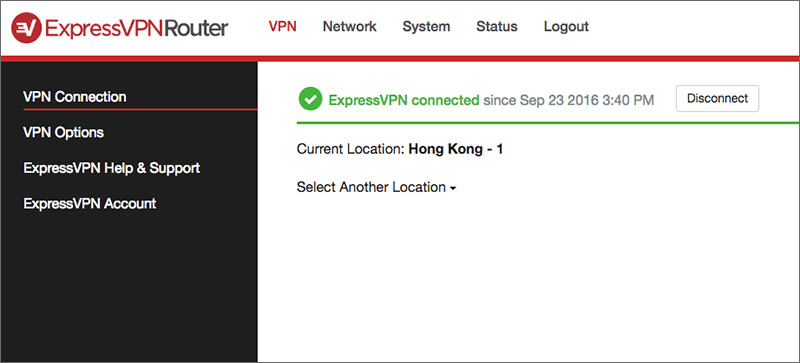Go to the Status page
This screenshot has width=800, height=363.
click(496, 27)
